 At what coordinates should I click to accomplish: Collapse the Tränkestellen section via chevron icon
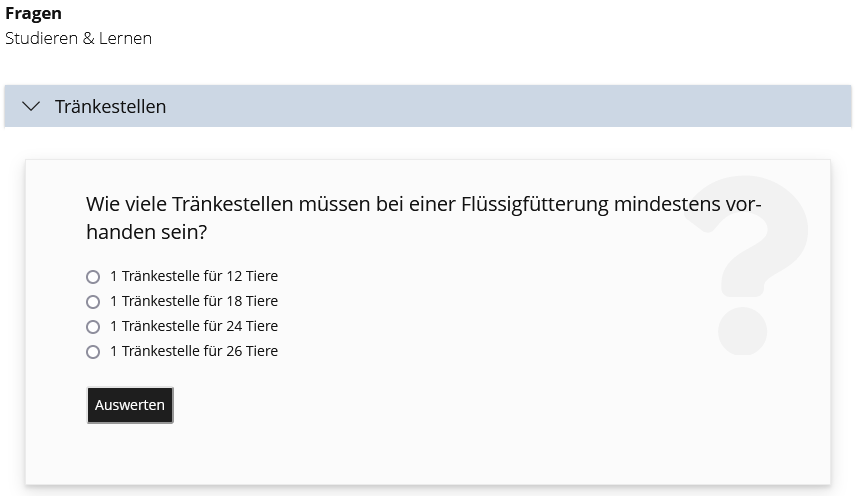coord(32,106)
